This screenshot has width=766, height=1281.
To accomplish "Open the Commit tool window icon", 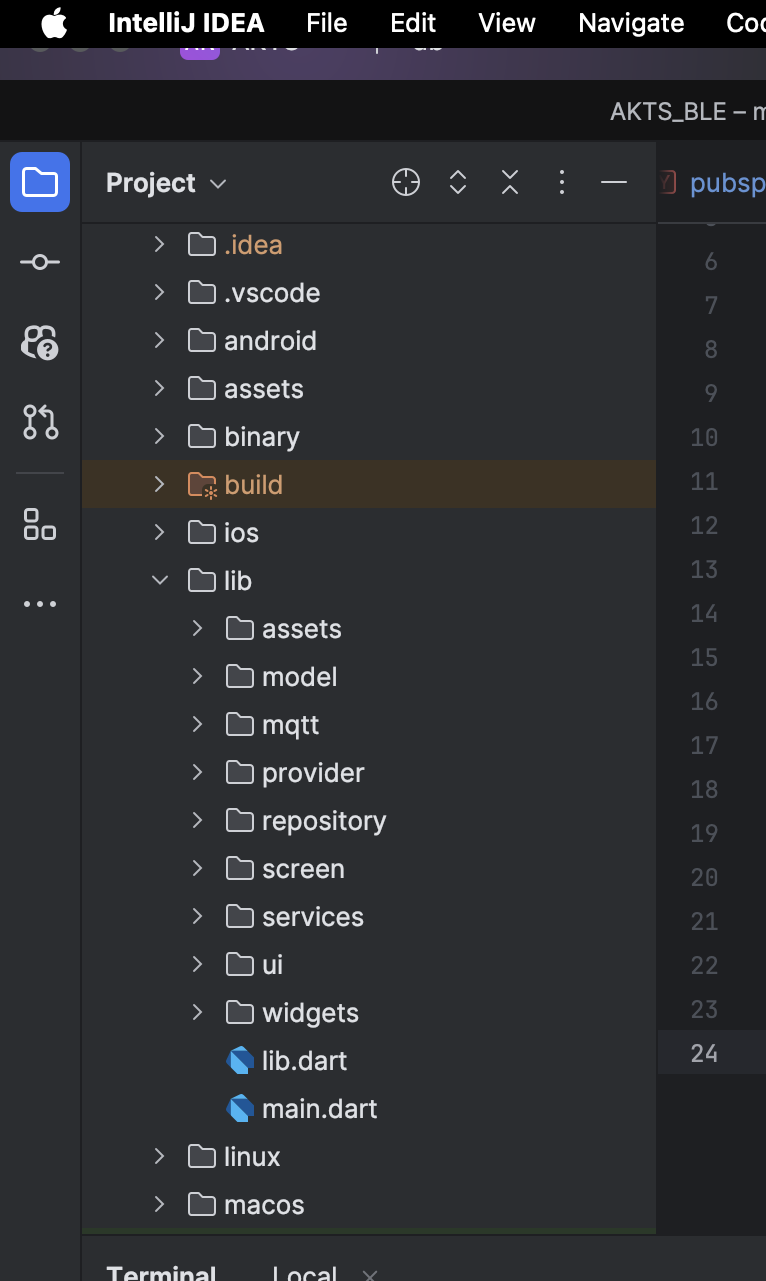I will 40,262.
